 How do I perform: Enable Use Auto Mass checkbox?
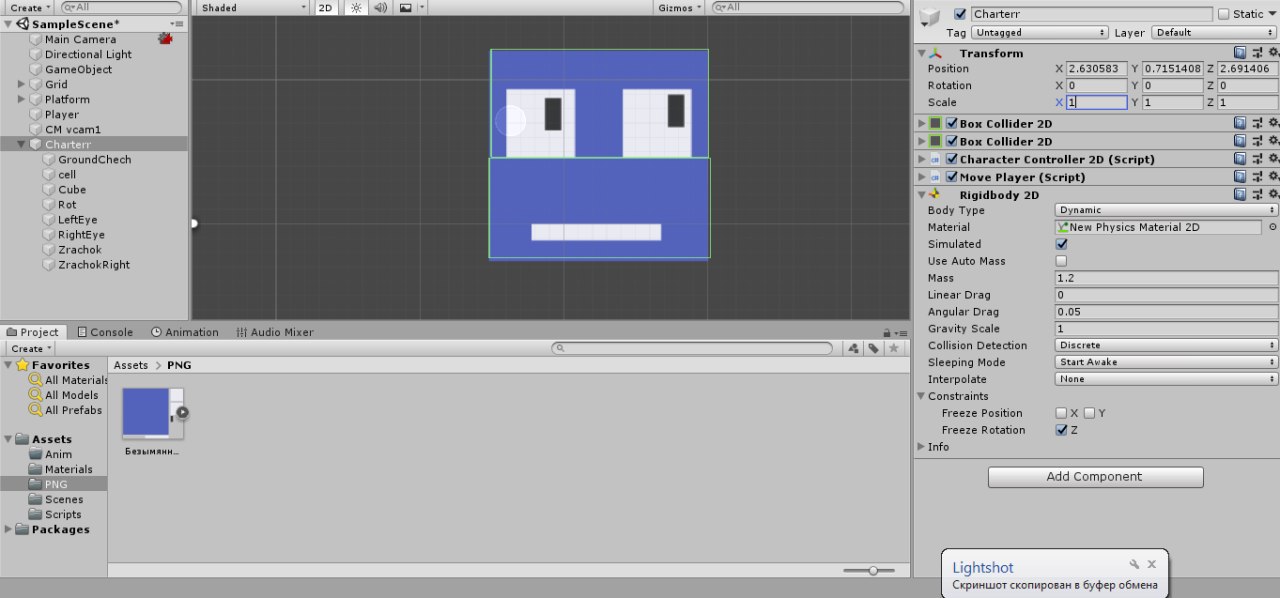point(1062,261)
